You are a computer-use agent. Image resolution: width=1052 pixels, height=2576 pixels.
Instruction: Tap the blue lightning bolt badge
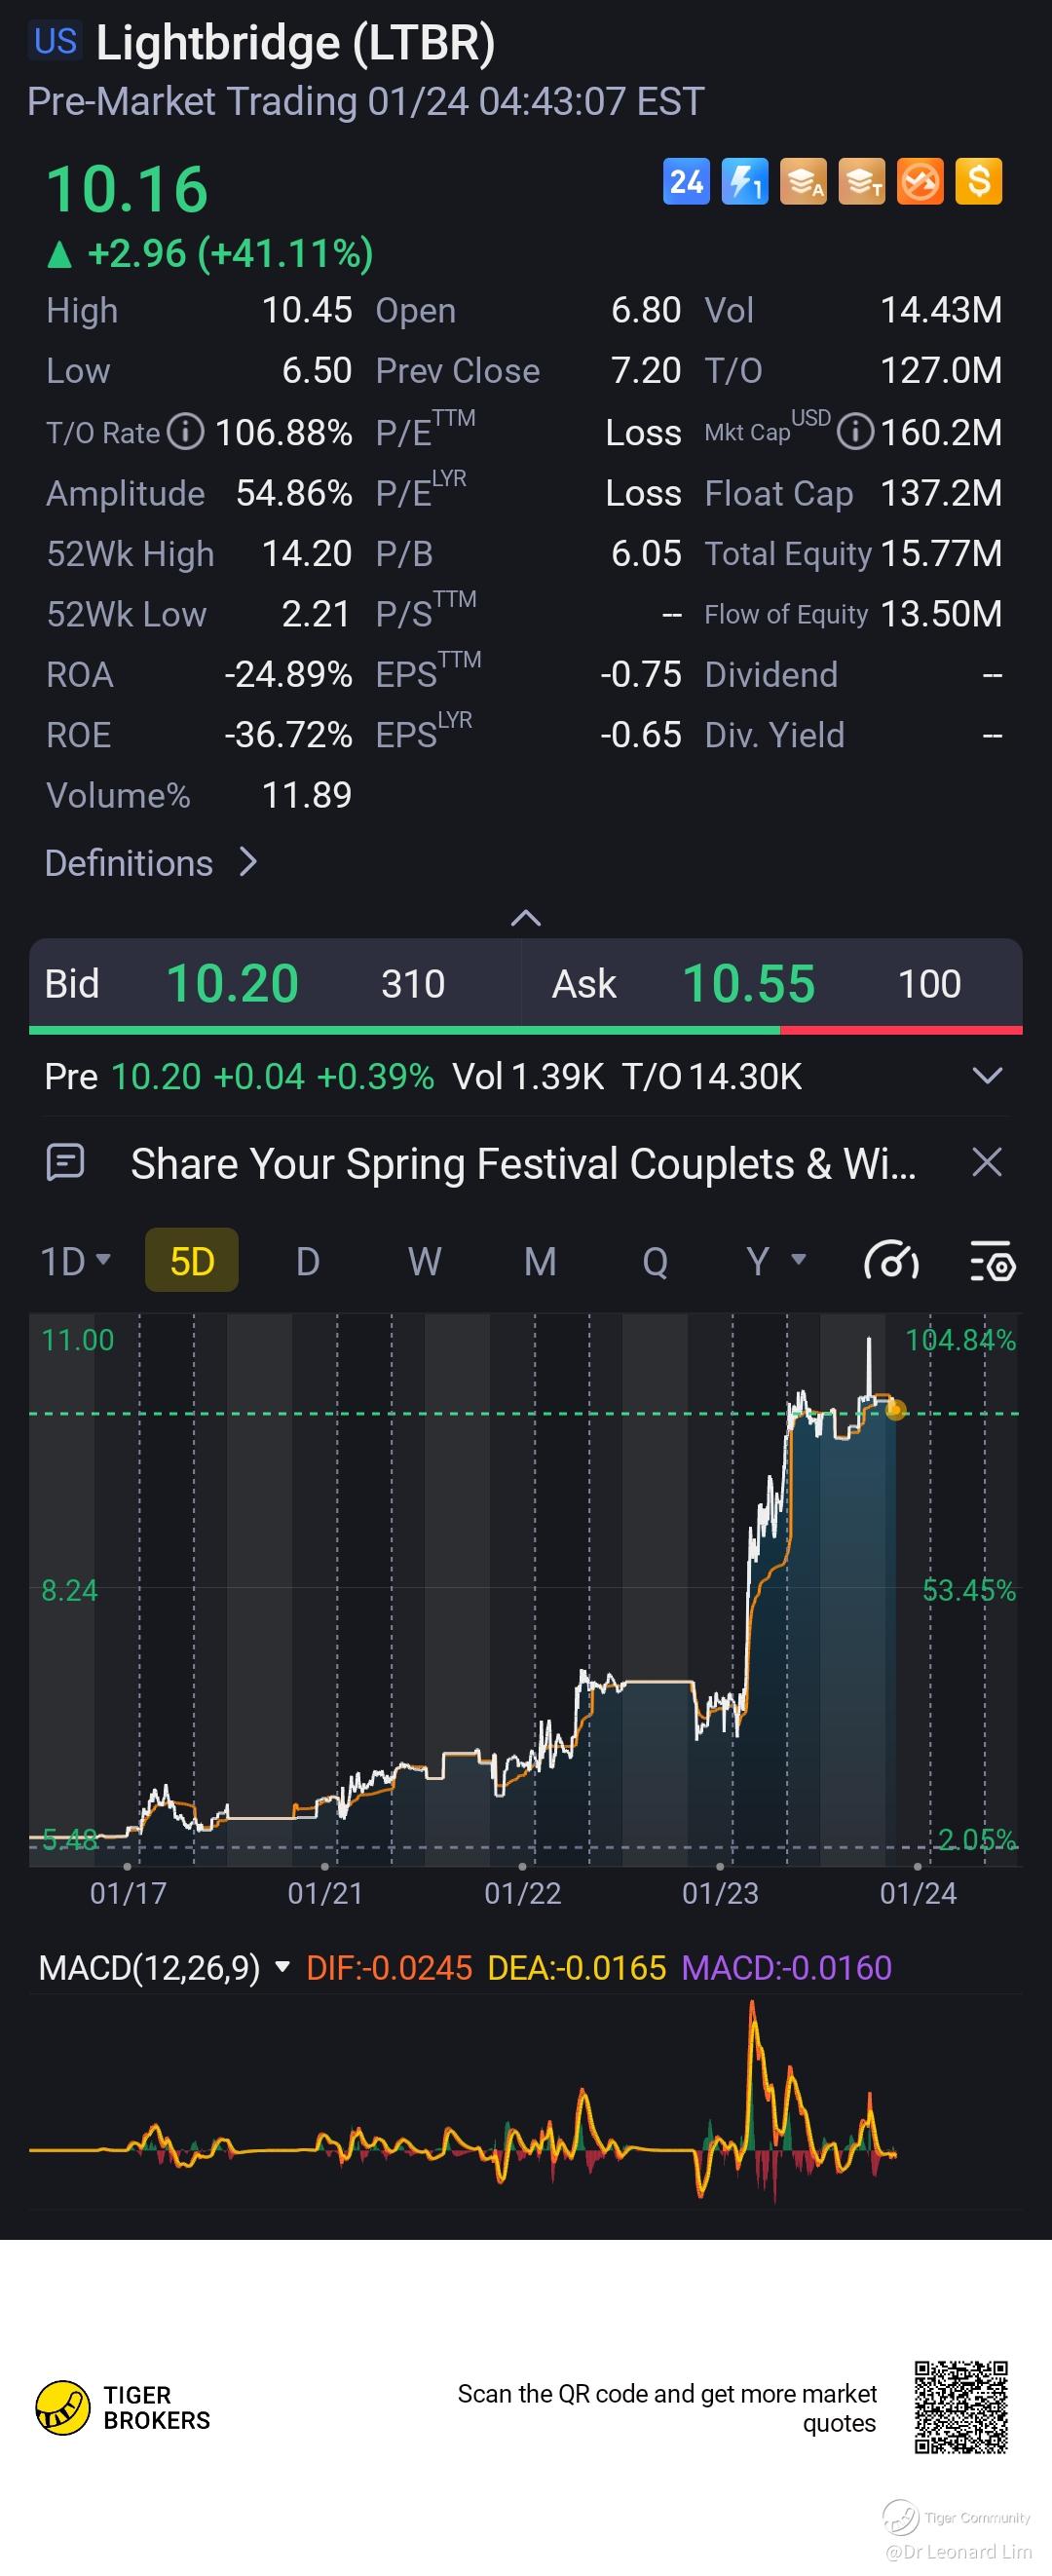pos(744,182)
